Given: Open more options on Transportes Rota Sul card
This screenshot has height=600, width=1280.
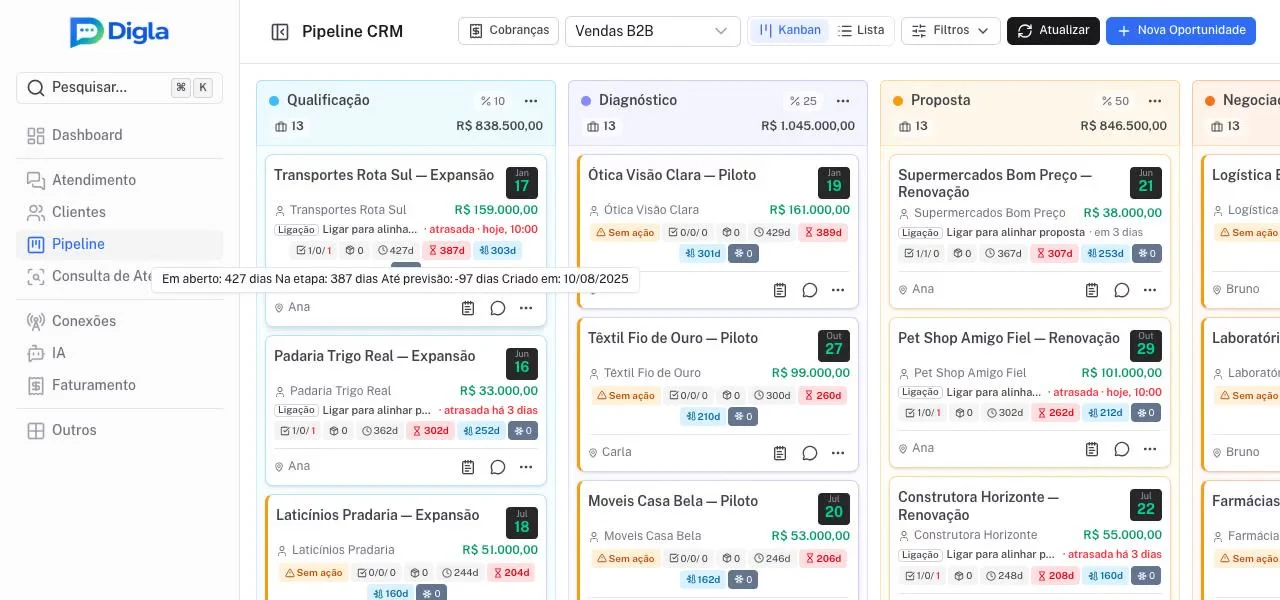Looking at the screenshot, I should [526, 308].
